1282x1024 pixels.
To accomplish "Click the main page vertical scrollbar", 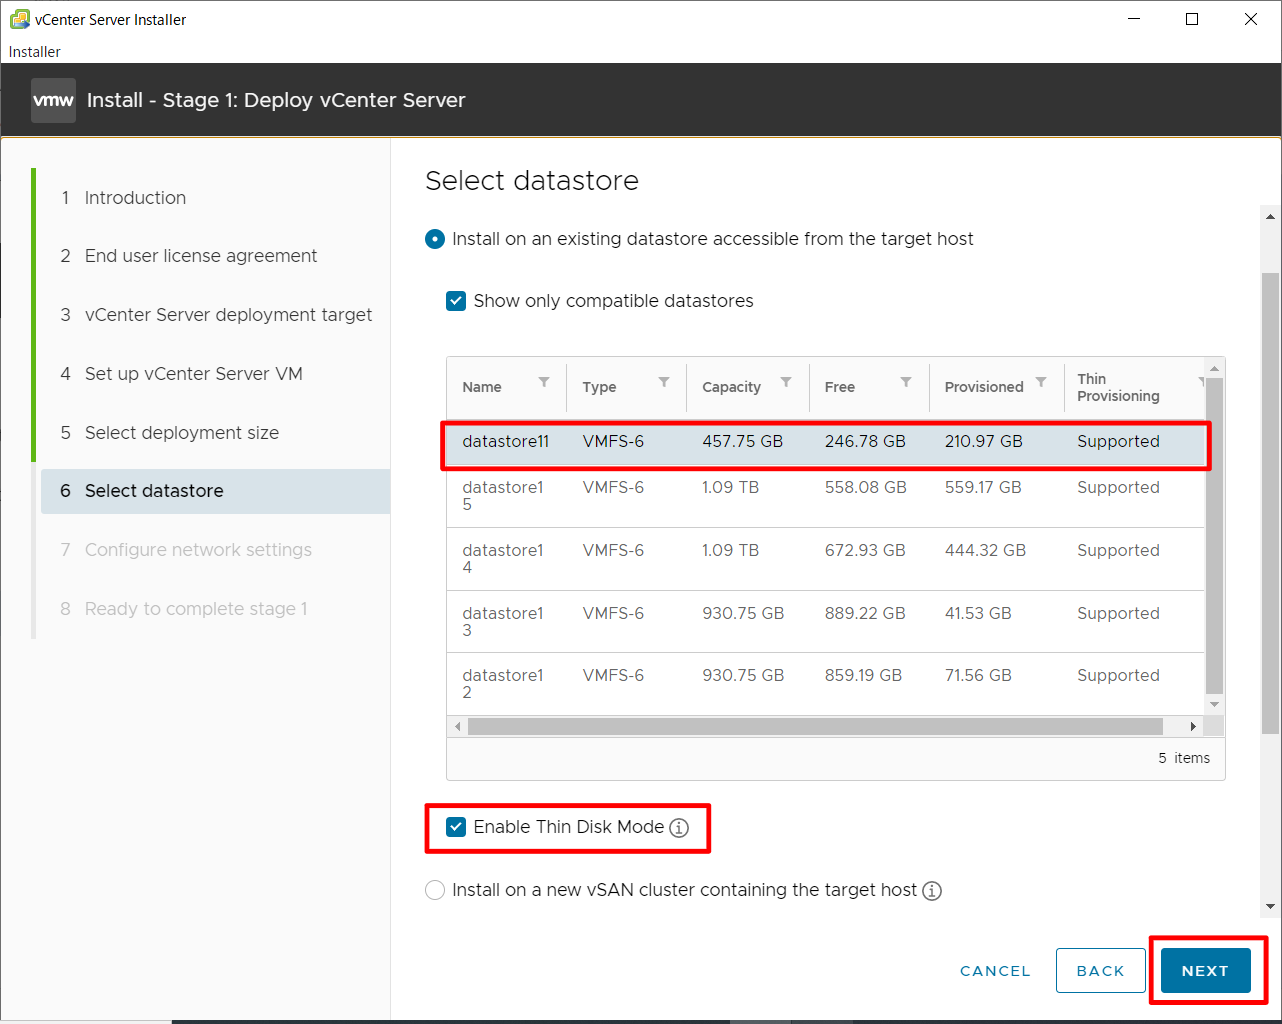I will click(x=1270, y=503).
